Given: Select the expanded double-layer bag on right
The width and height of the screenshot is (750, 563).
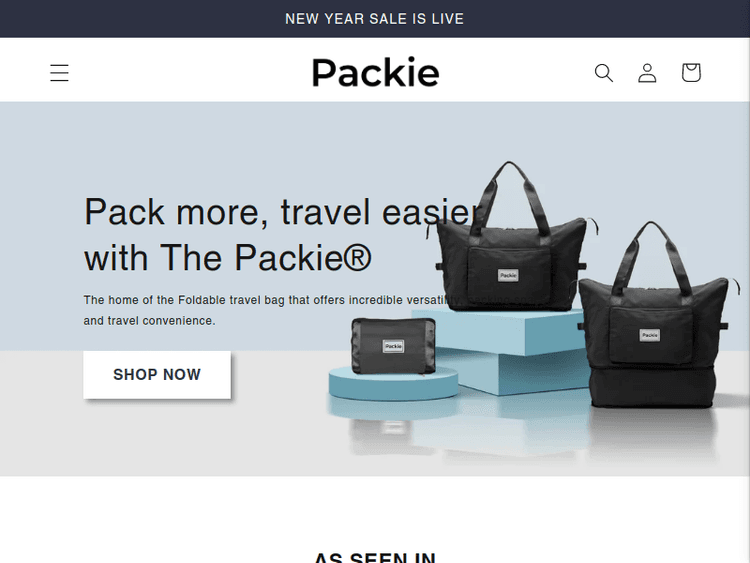Looking at the screenshot, I should (x=653, y=316).
